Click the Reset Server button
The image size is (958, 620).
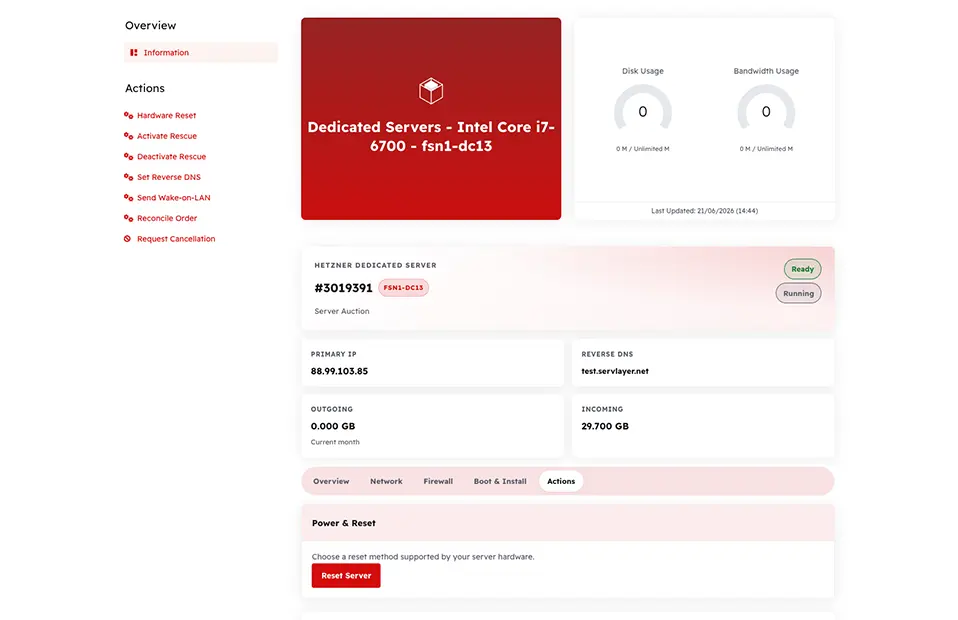(346, 575)
